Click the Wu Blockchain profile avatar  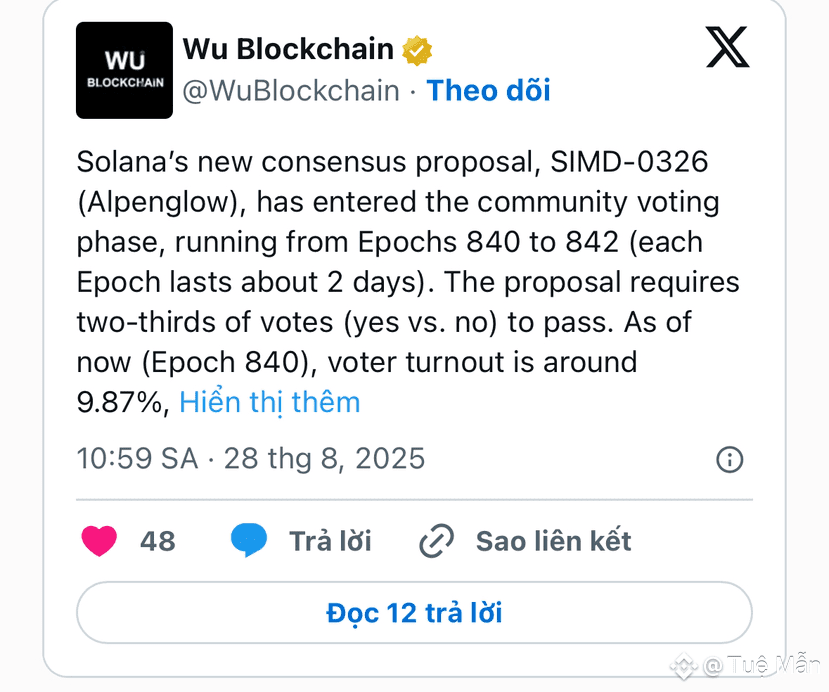pos(124,70)
